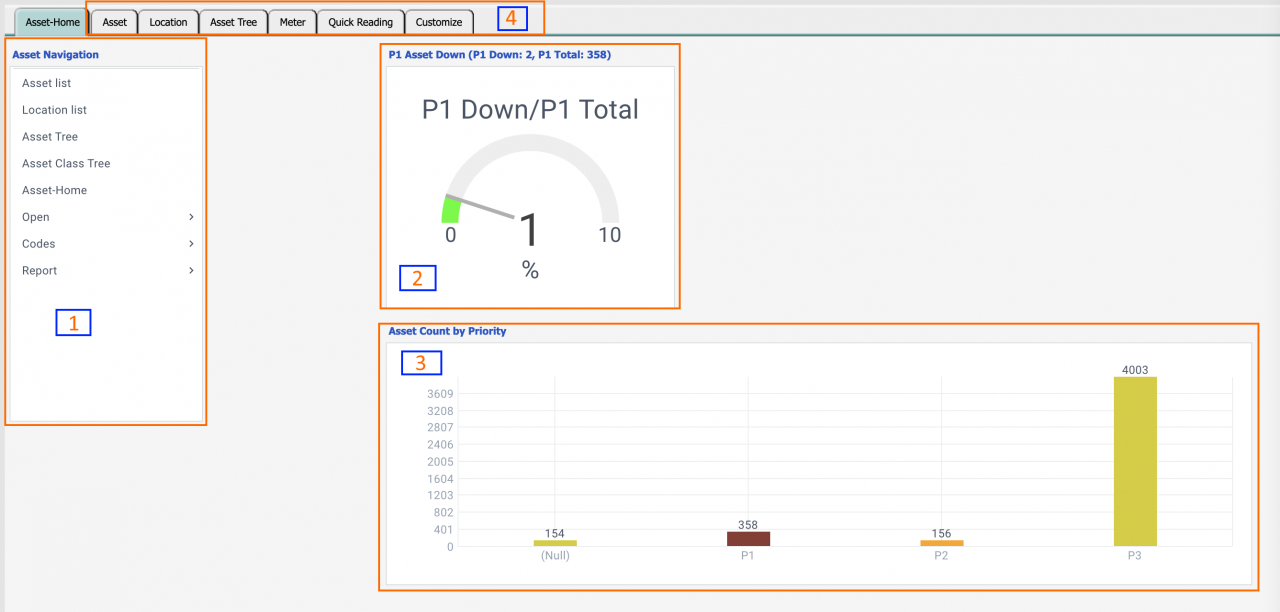Viewport: 1280px width, 612px height.
Task: Open the Meter tab
Action: pos(292,22)
